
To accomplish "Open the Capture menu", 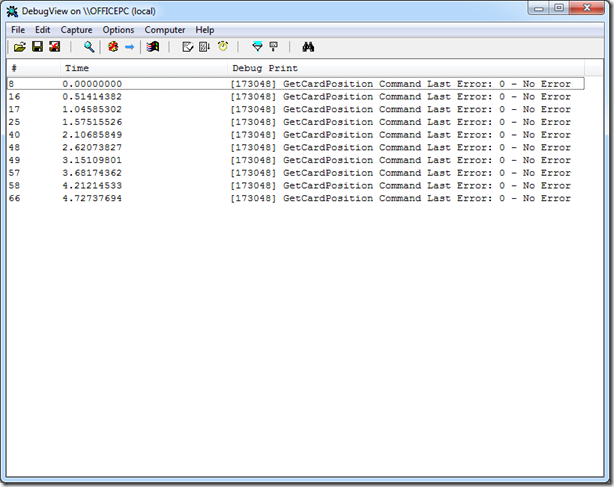I will pos(76,30).
